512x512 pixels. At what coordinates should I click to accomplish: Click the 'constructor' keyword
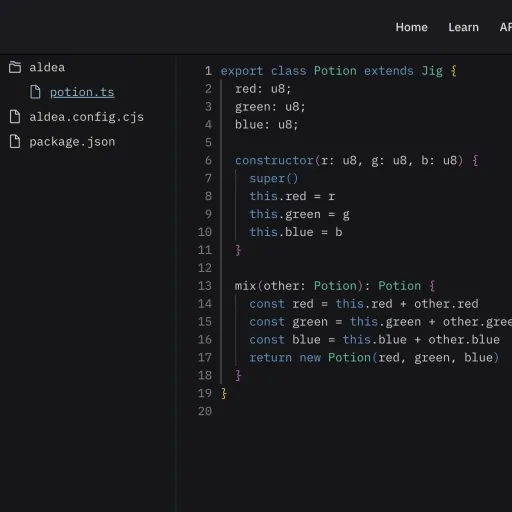tap(274, 161)
